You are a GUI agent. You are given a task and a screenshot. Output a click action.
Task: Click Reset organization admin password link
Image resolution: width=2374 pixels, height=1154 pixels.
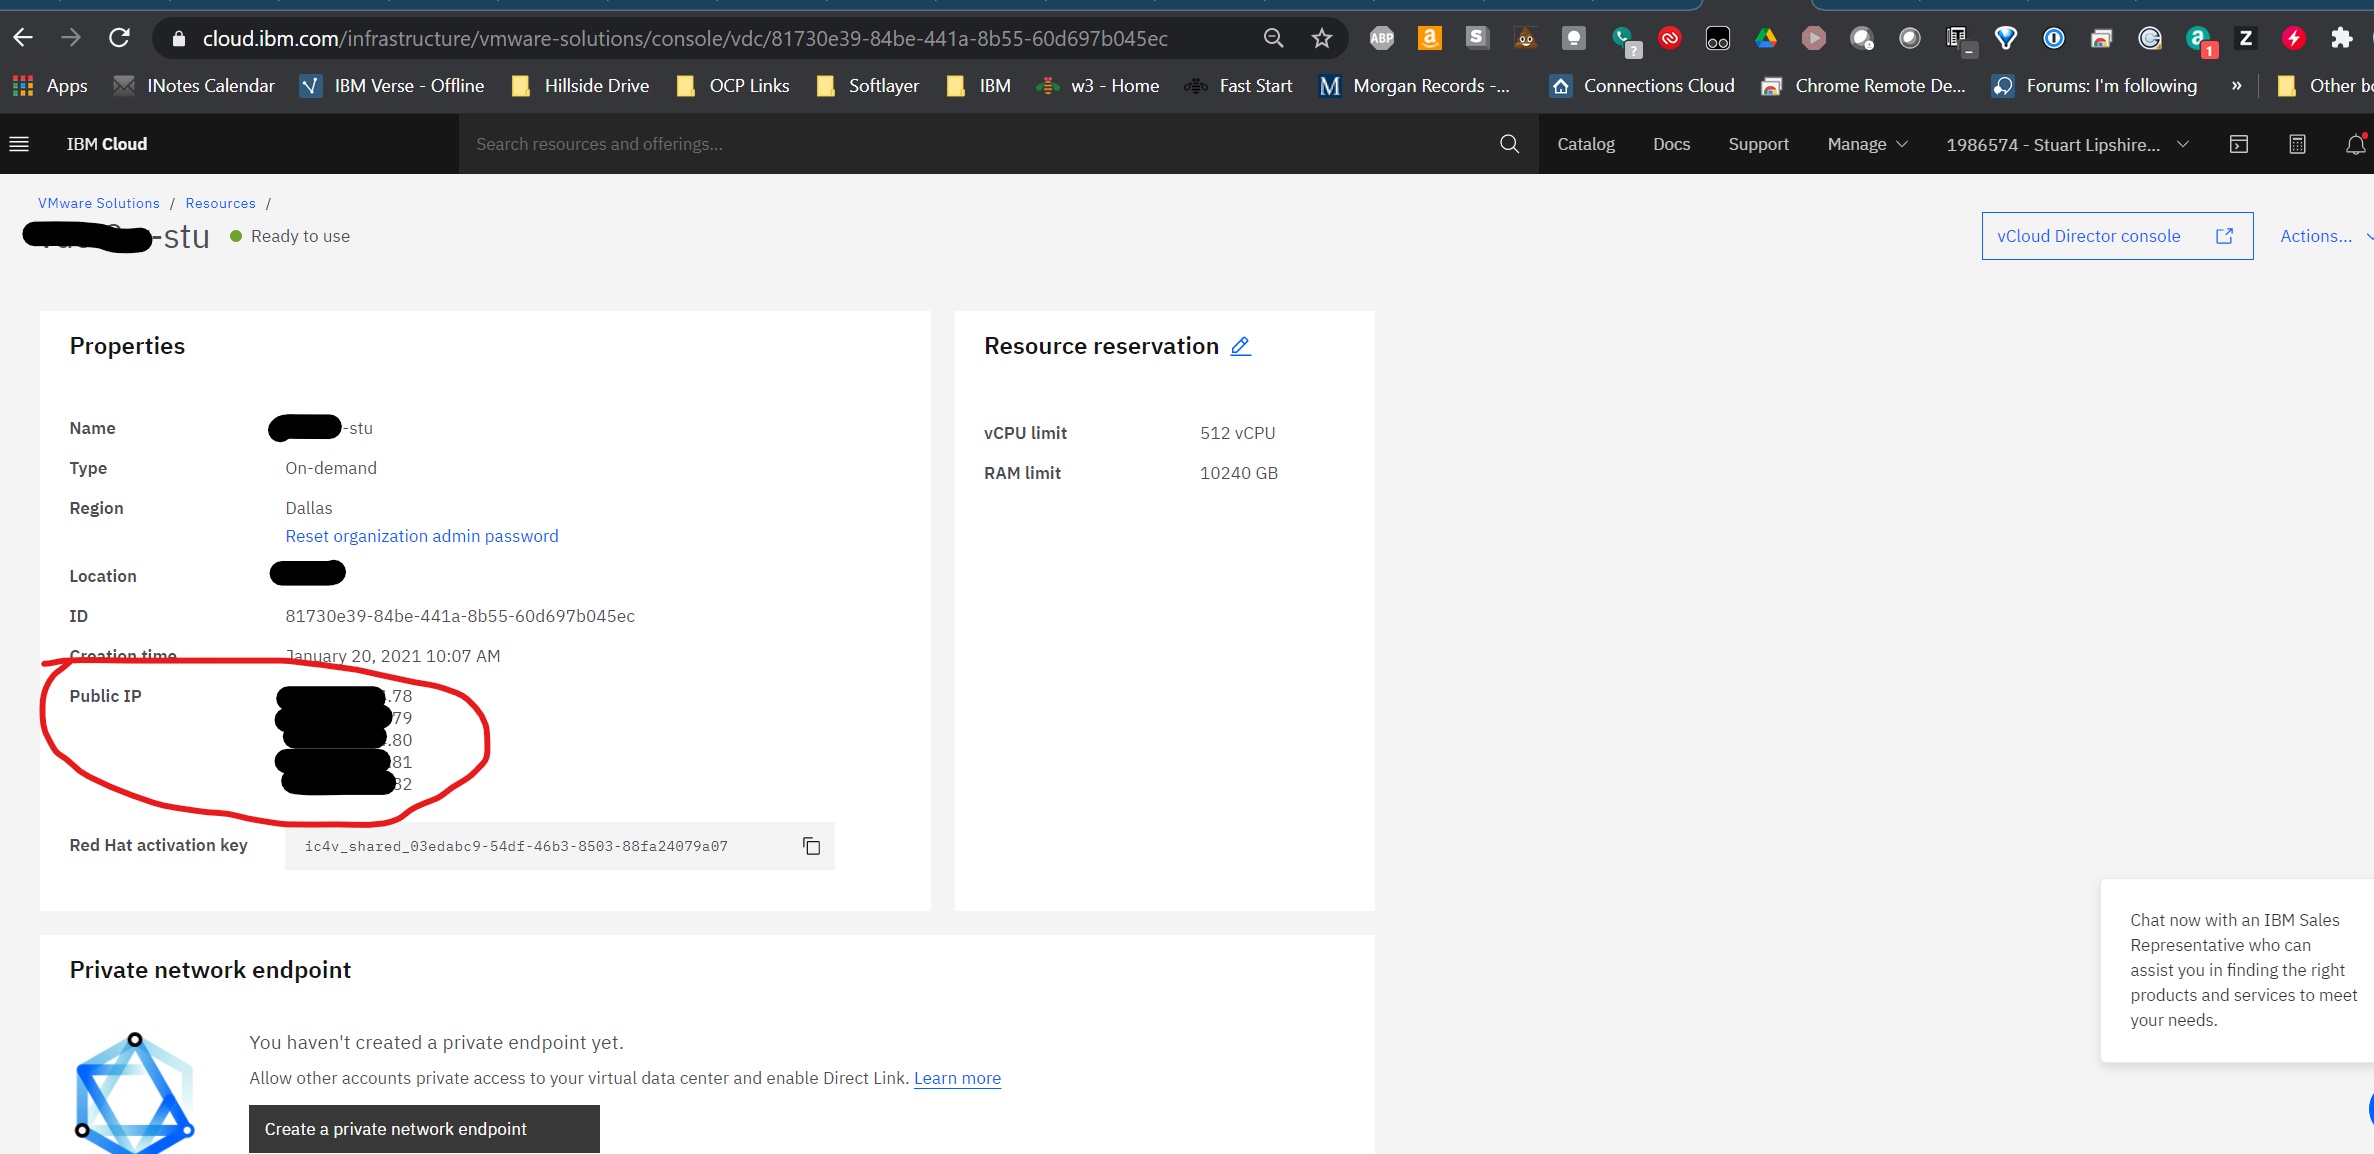421,536
